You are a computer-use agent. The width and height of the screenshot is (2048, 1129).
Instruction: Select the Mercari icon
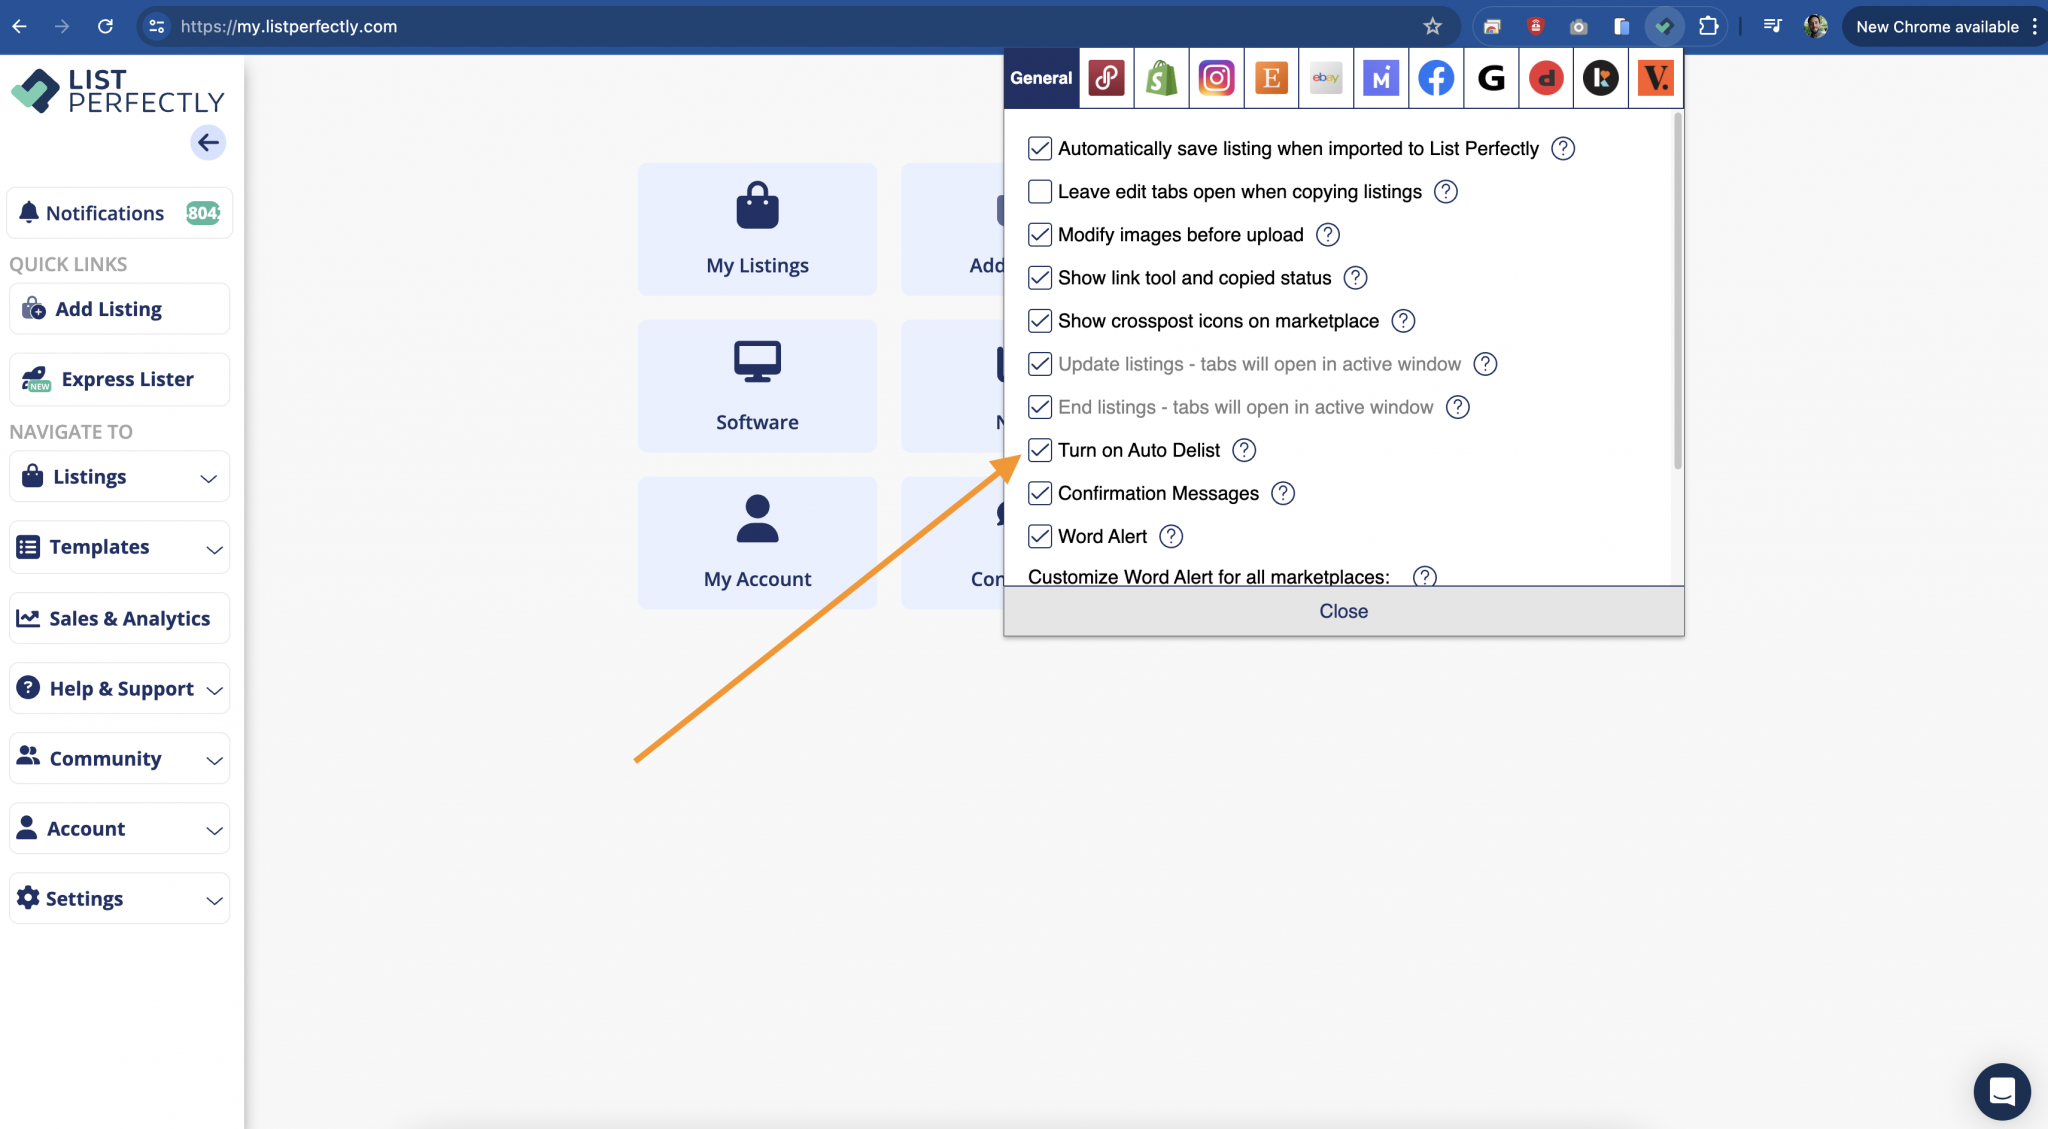click(x=1381, y=78)
